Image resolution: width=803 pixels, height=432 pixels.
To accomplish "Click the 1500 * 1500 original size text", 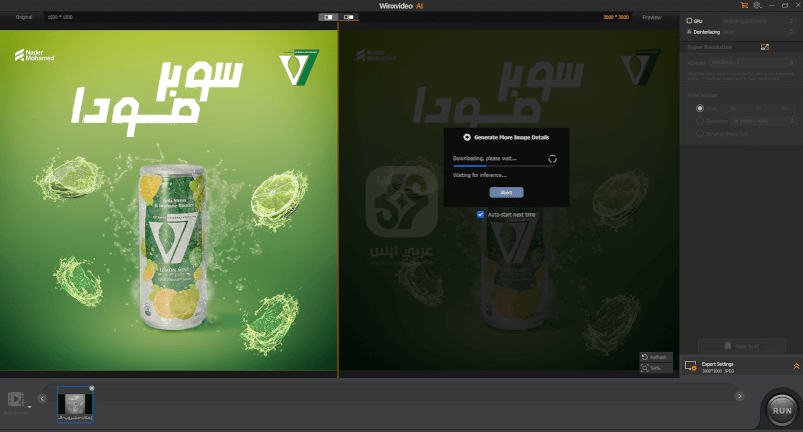I will point(60,17).
